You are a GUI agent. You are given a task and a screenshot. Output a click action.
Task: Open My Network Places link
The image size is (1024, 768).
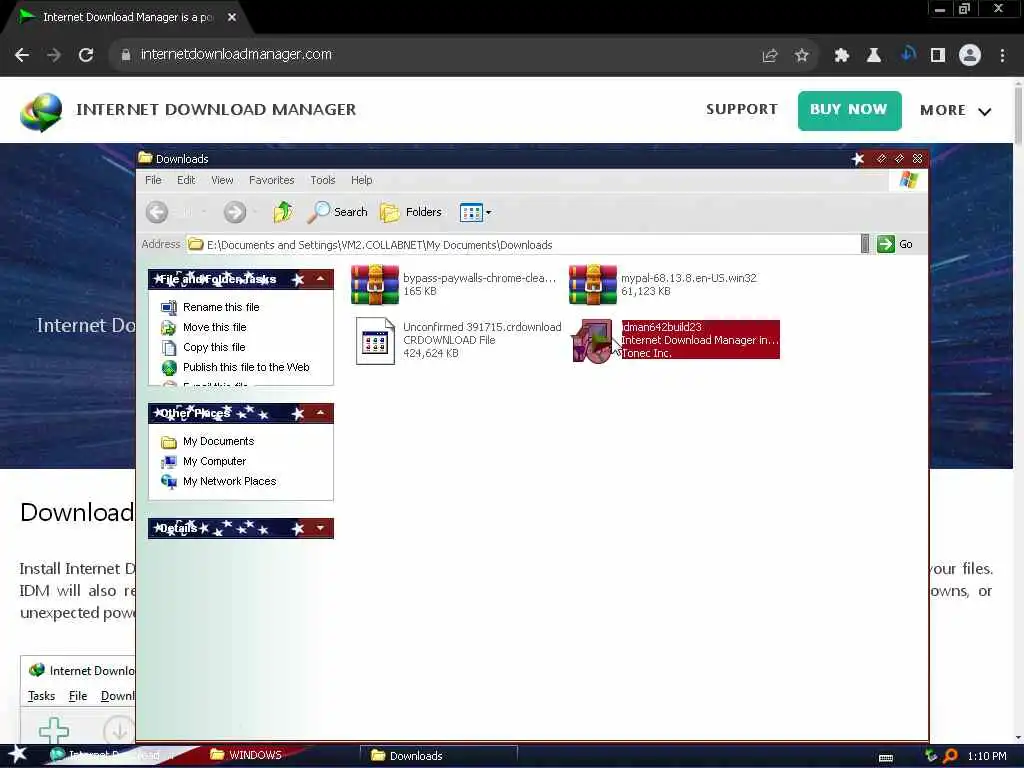(x=229, y=481)
